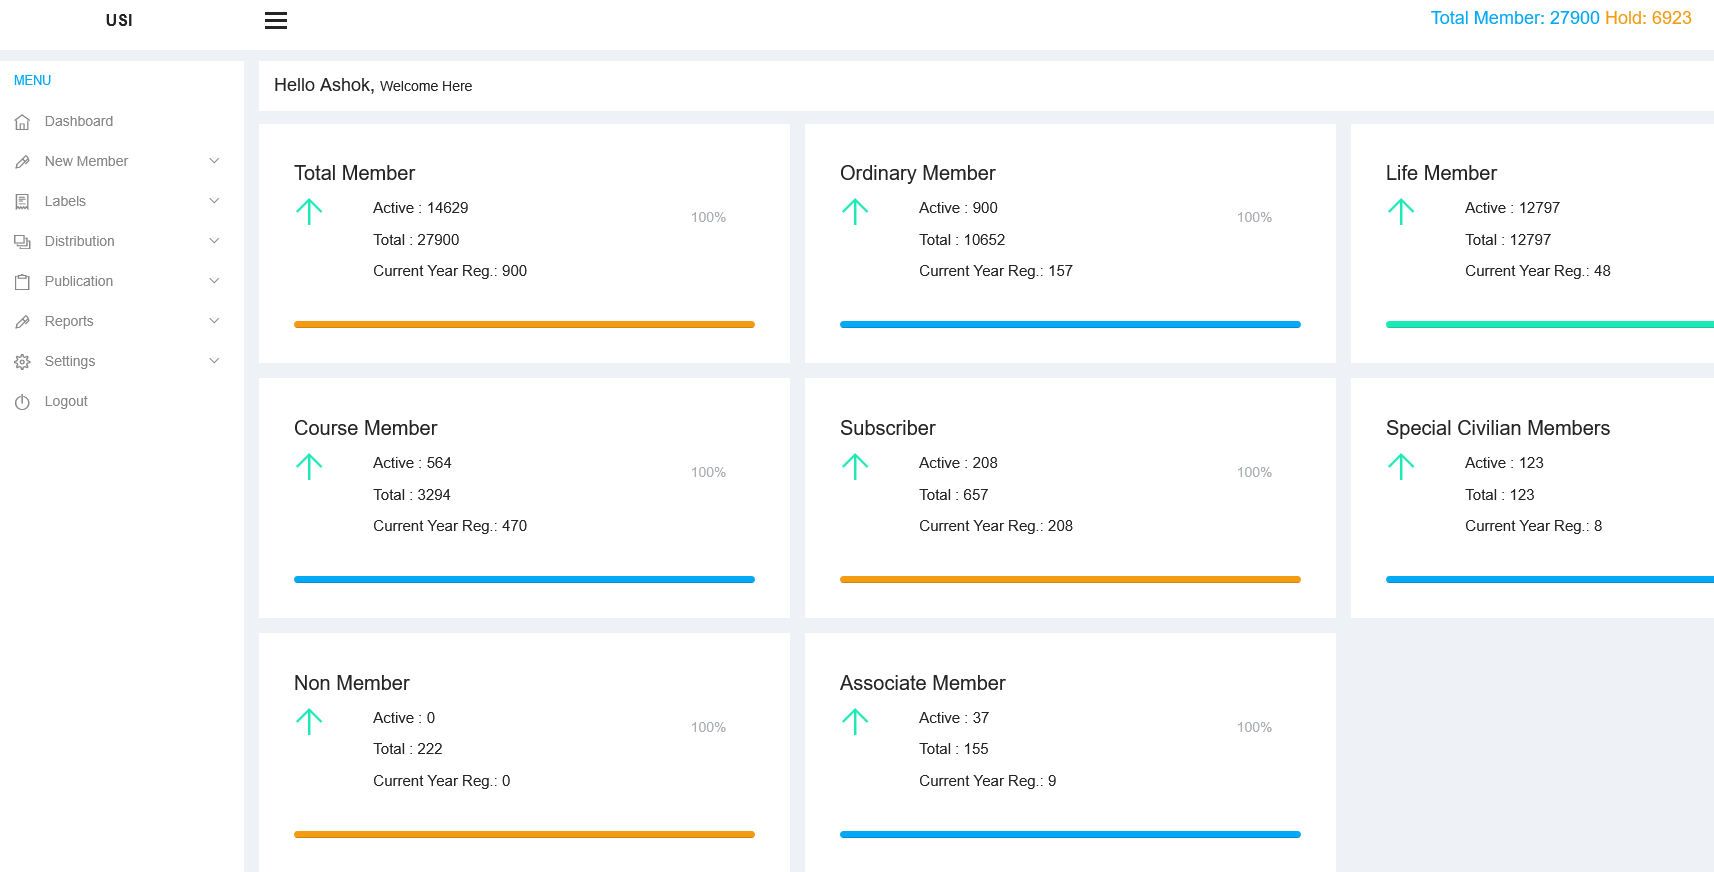
Task: Expand the Reports submenu chevron
Action: [x=214, y=321]
